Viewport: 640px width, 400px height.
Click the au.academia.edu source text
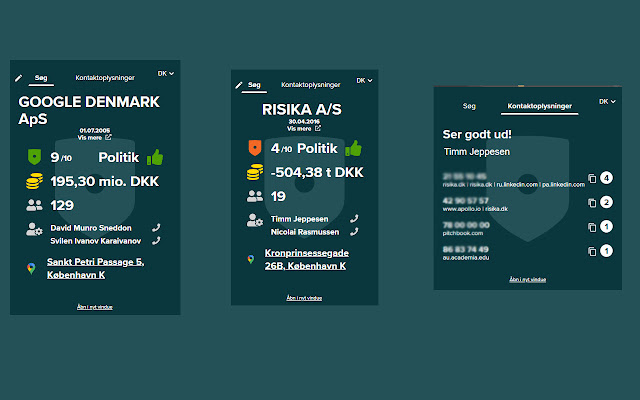click(466, 258)
